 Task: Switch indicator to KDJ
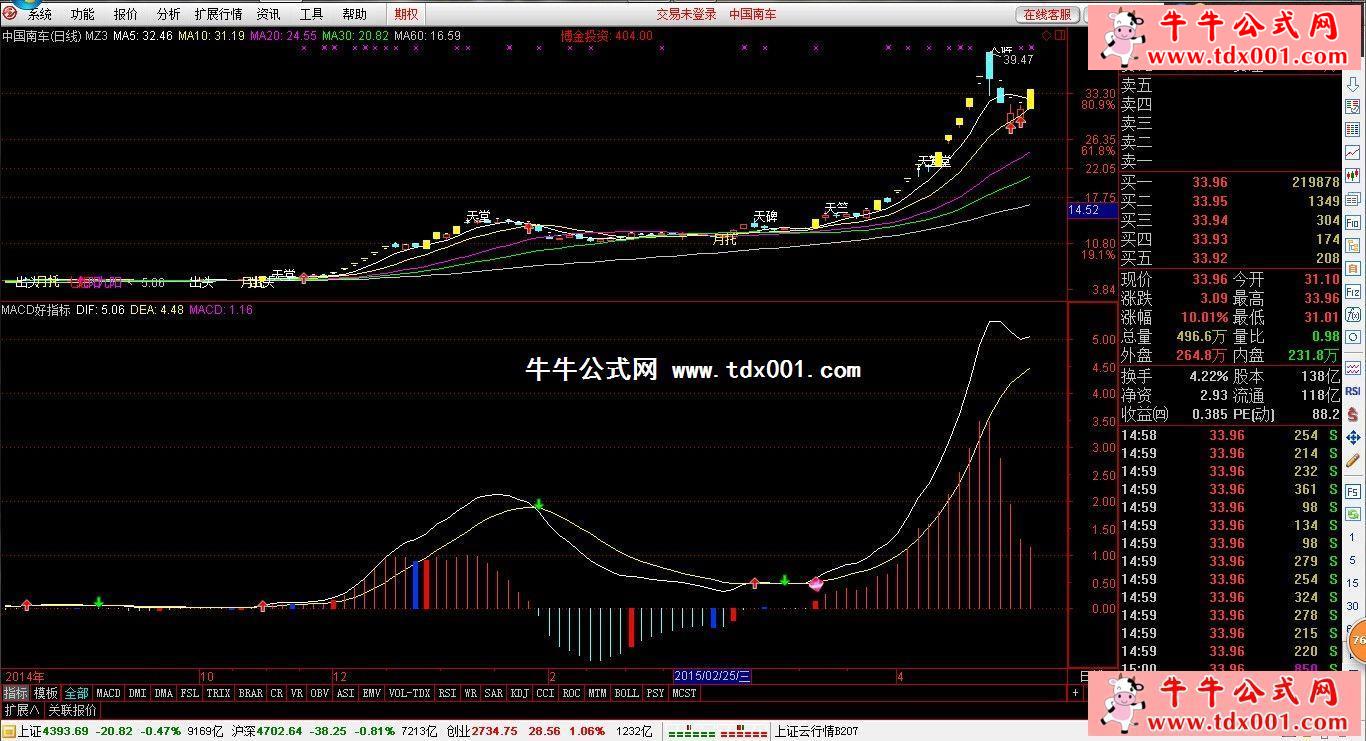coord(519,693)
